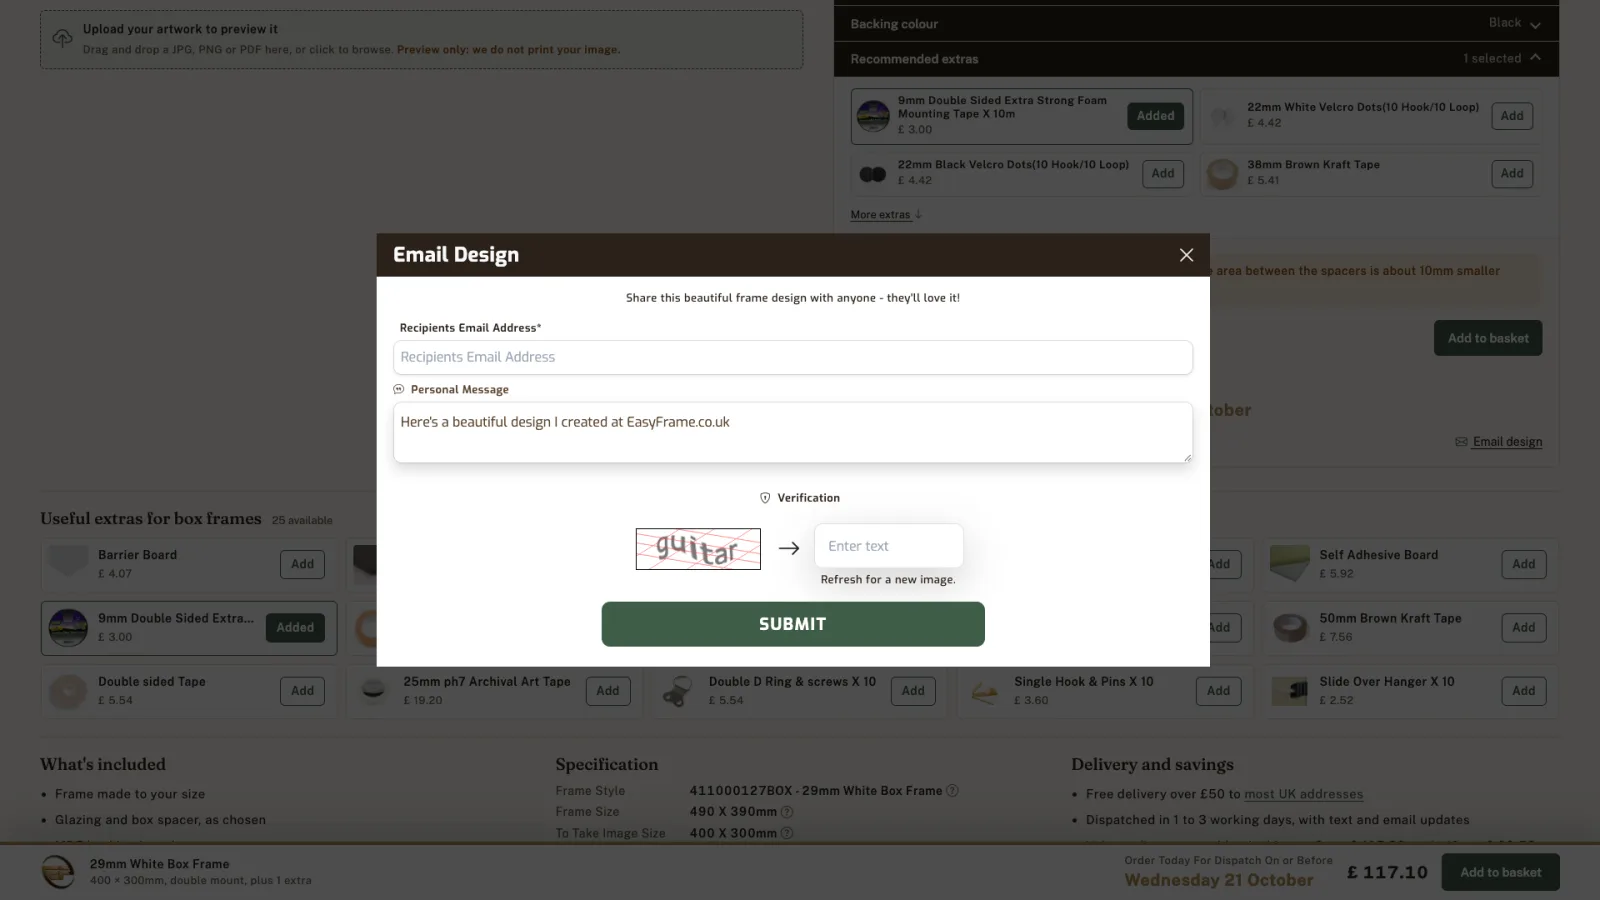This screenshot has height=900, width=1600.
Task: Click the 22mm Black Velcro Dots icon
Action: tap(873, 174)
